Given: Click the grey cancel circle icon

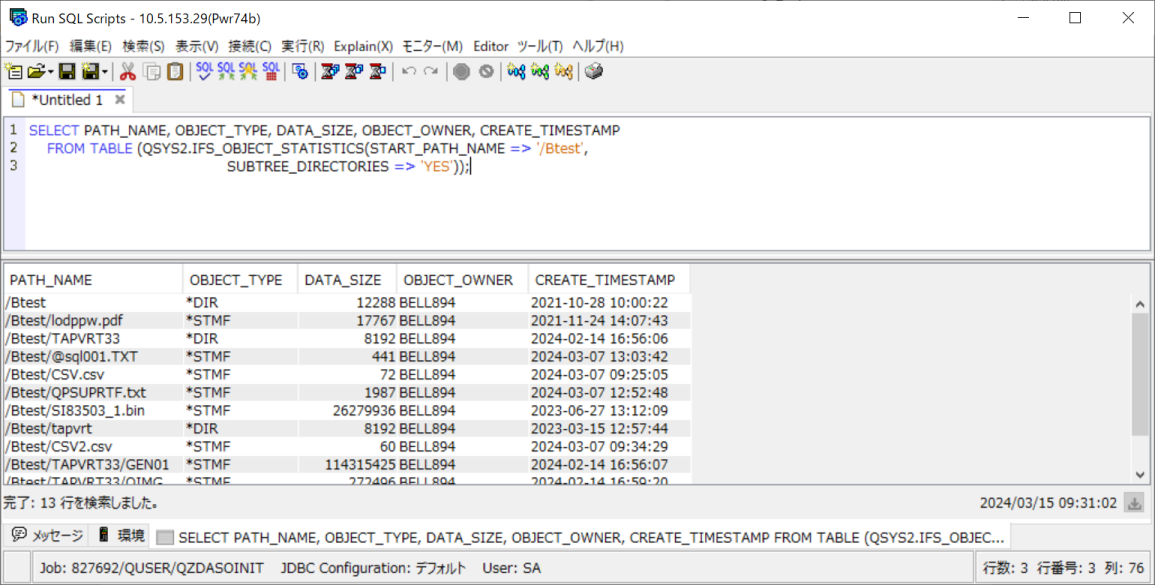Looking at the screenshot, I should tap(486, 71).
